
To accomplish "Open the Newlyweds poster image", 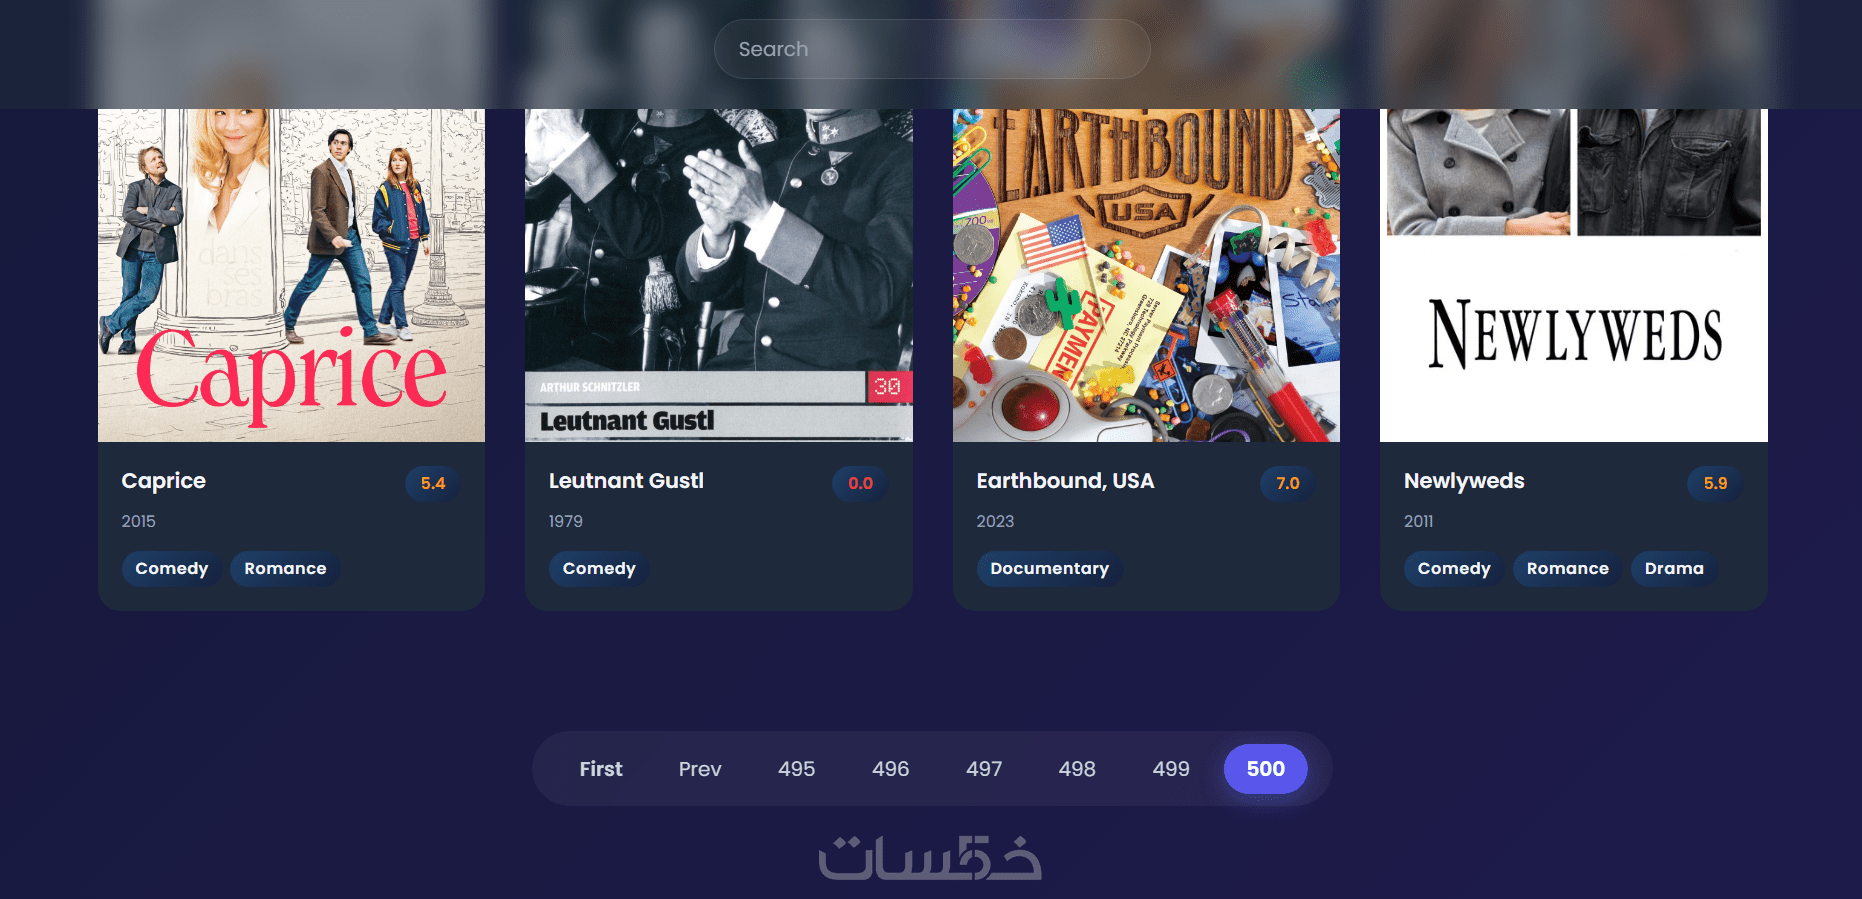I will pyautogui.click(x=1574, y=275).
